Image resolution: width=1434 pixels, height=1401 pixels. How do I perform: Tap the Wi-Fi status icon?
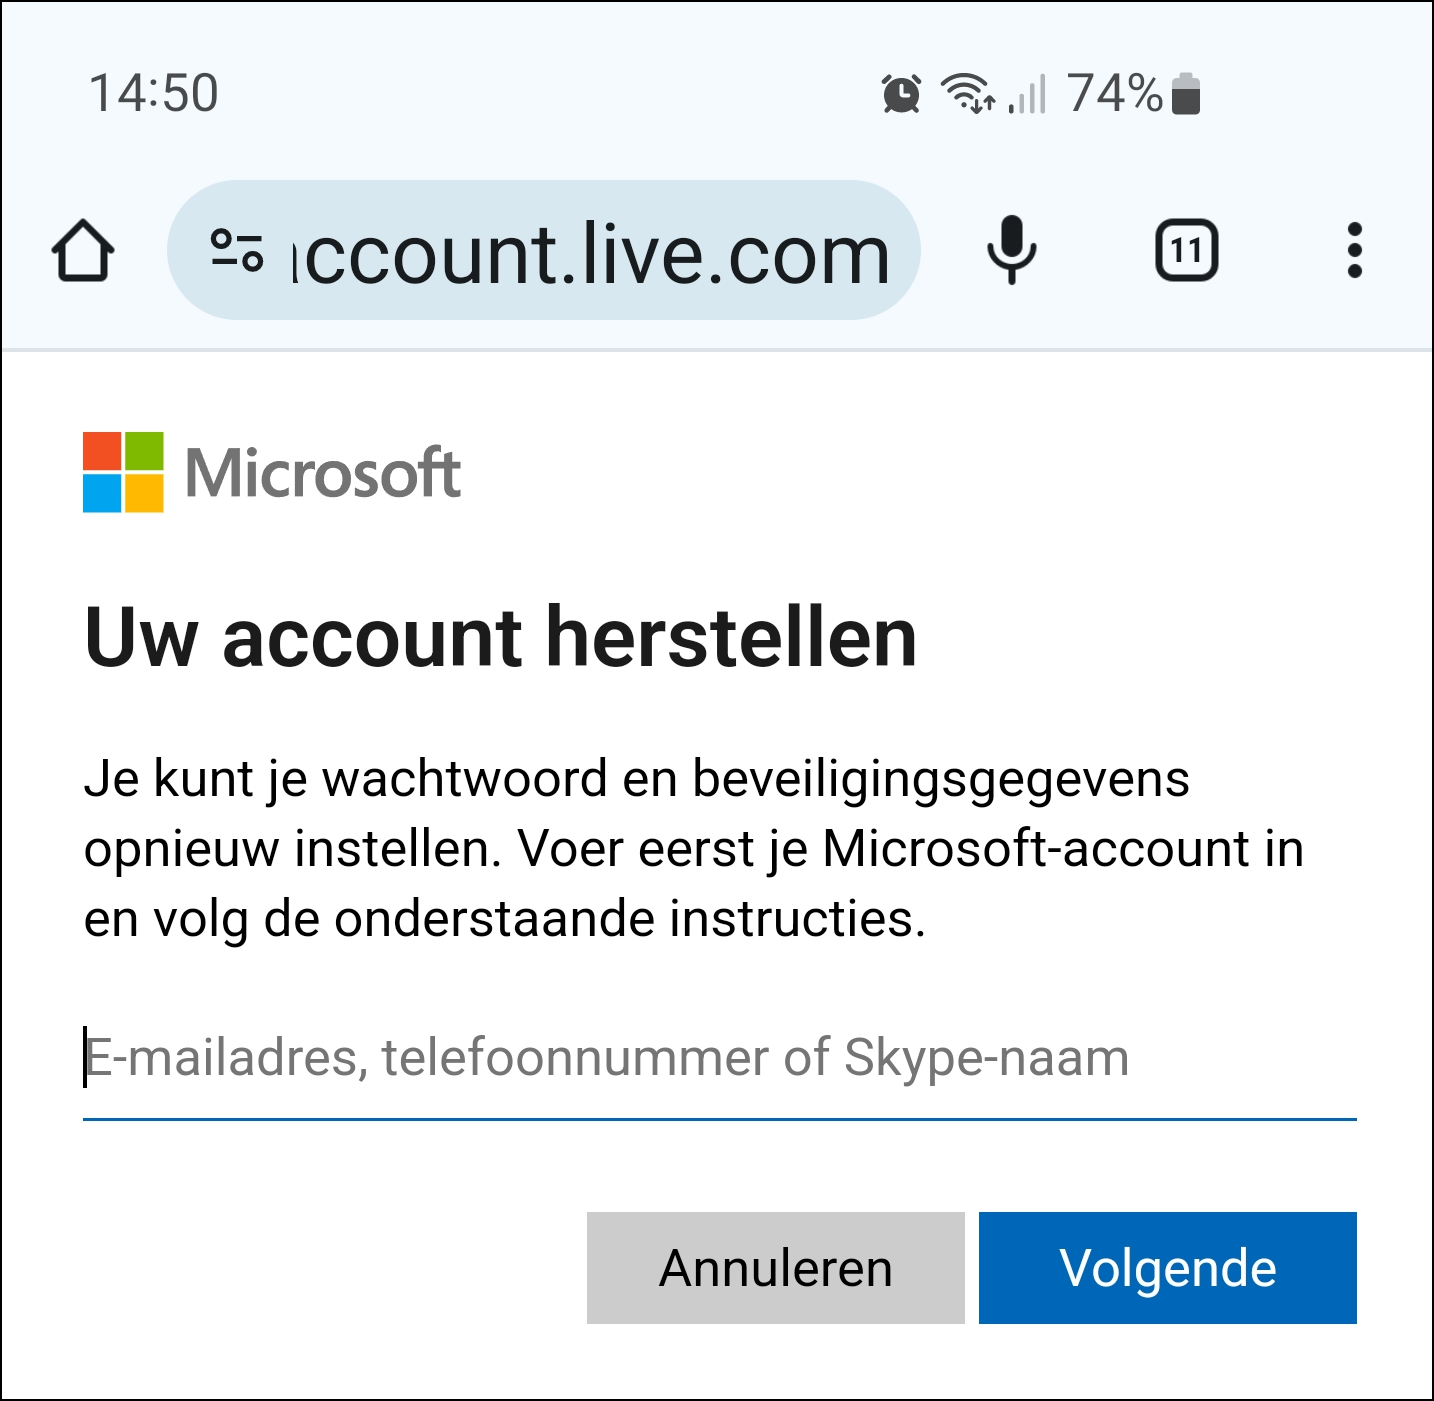[968, 94]
